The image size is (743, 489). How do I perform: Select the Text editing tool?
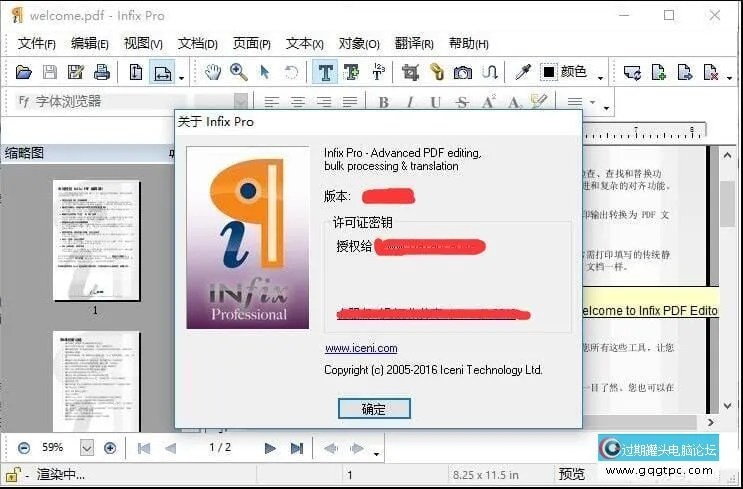tap(325, 72)
